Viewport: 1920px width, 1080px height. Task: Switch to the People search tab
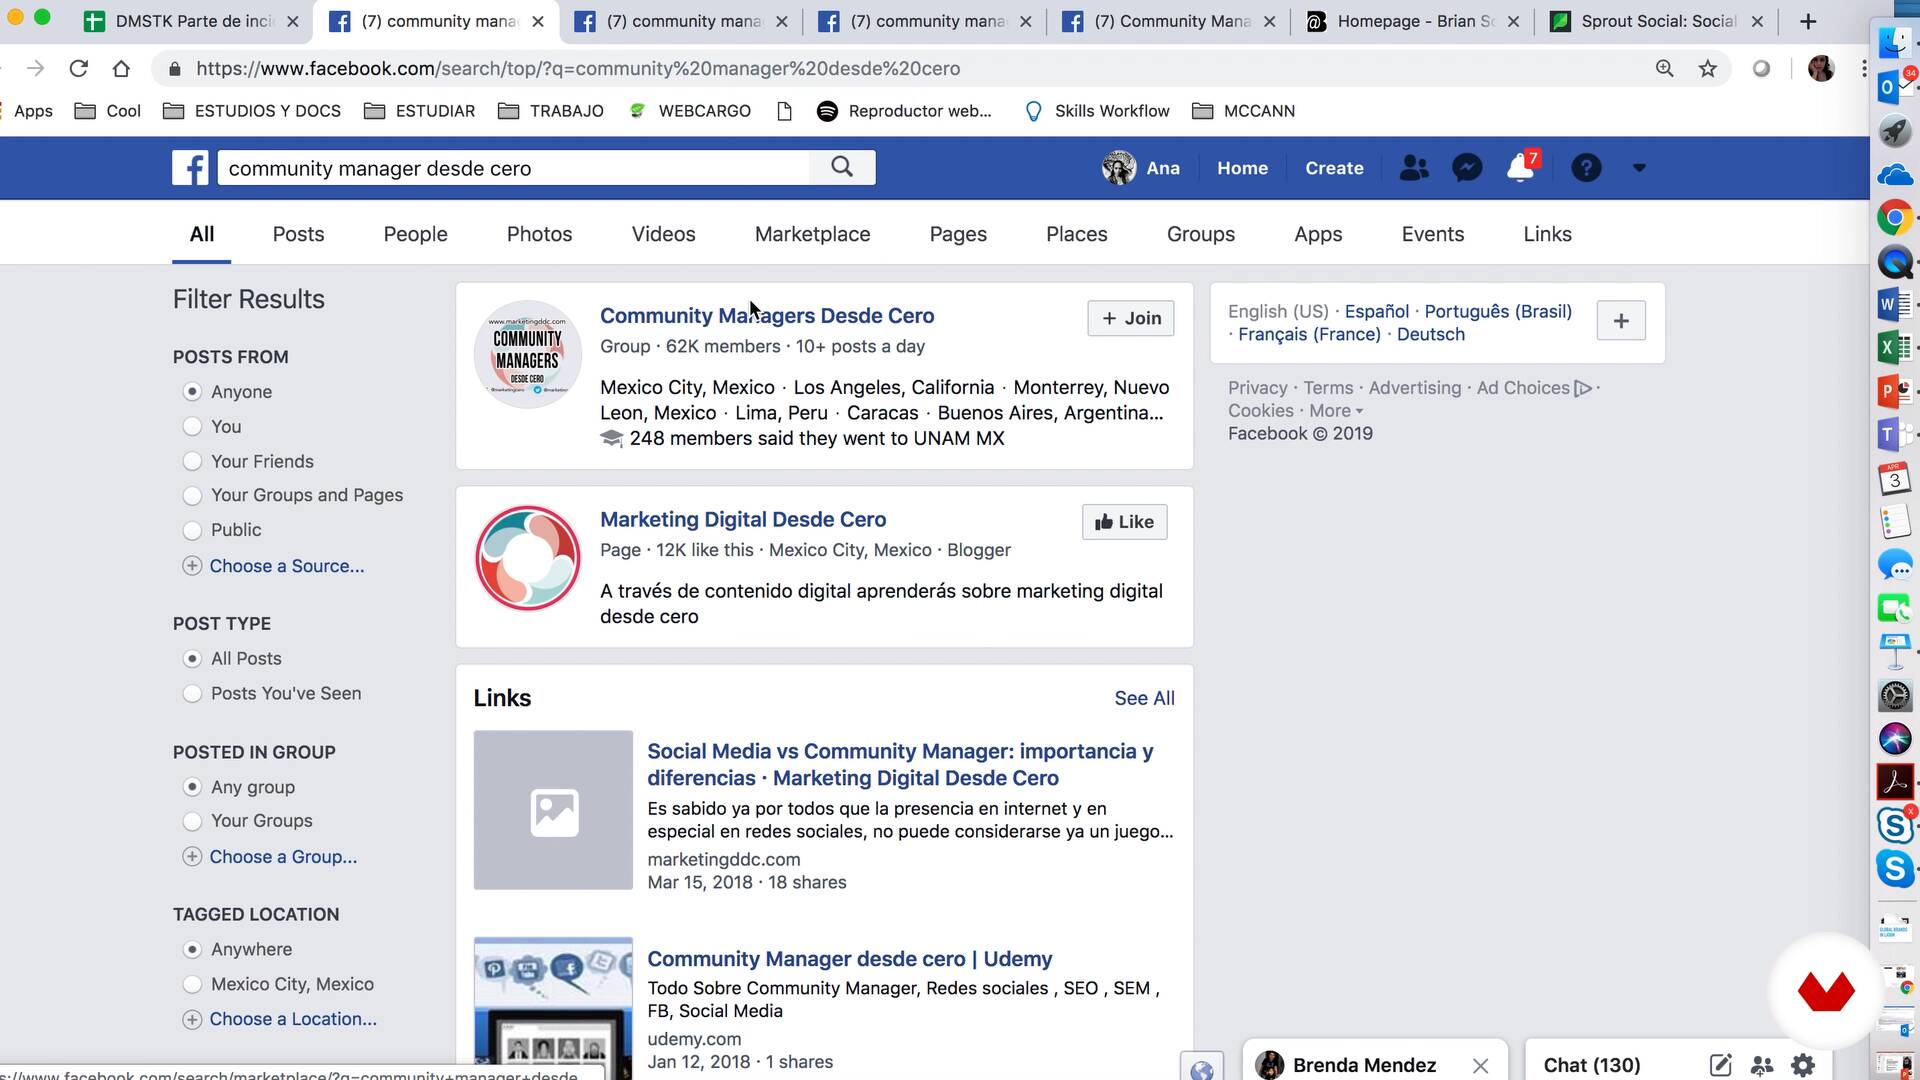415,234
